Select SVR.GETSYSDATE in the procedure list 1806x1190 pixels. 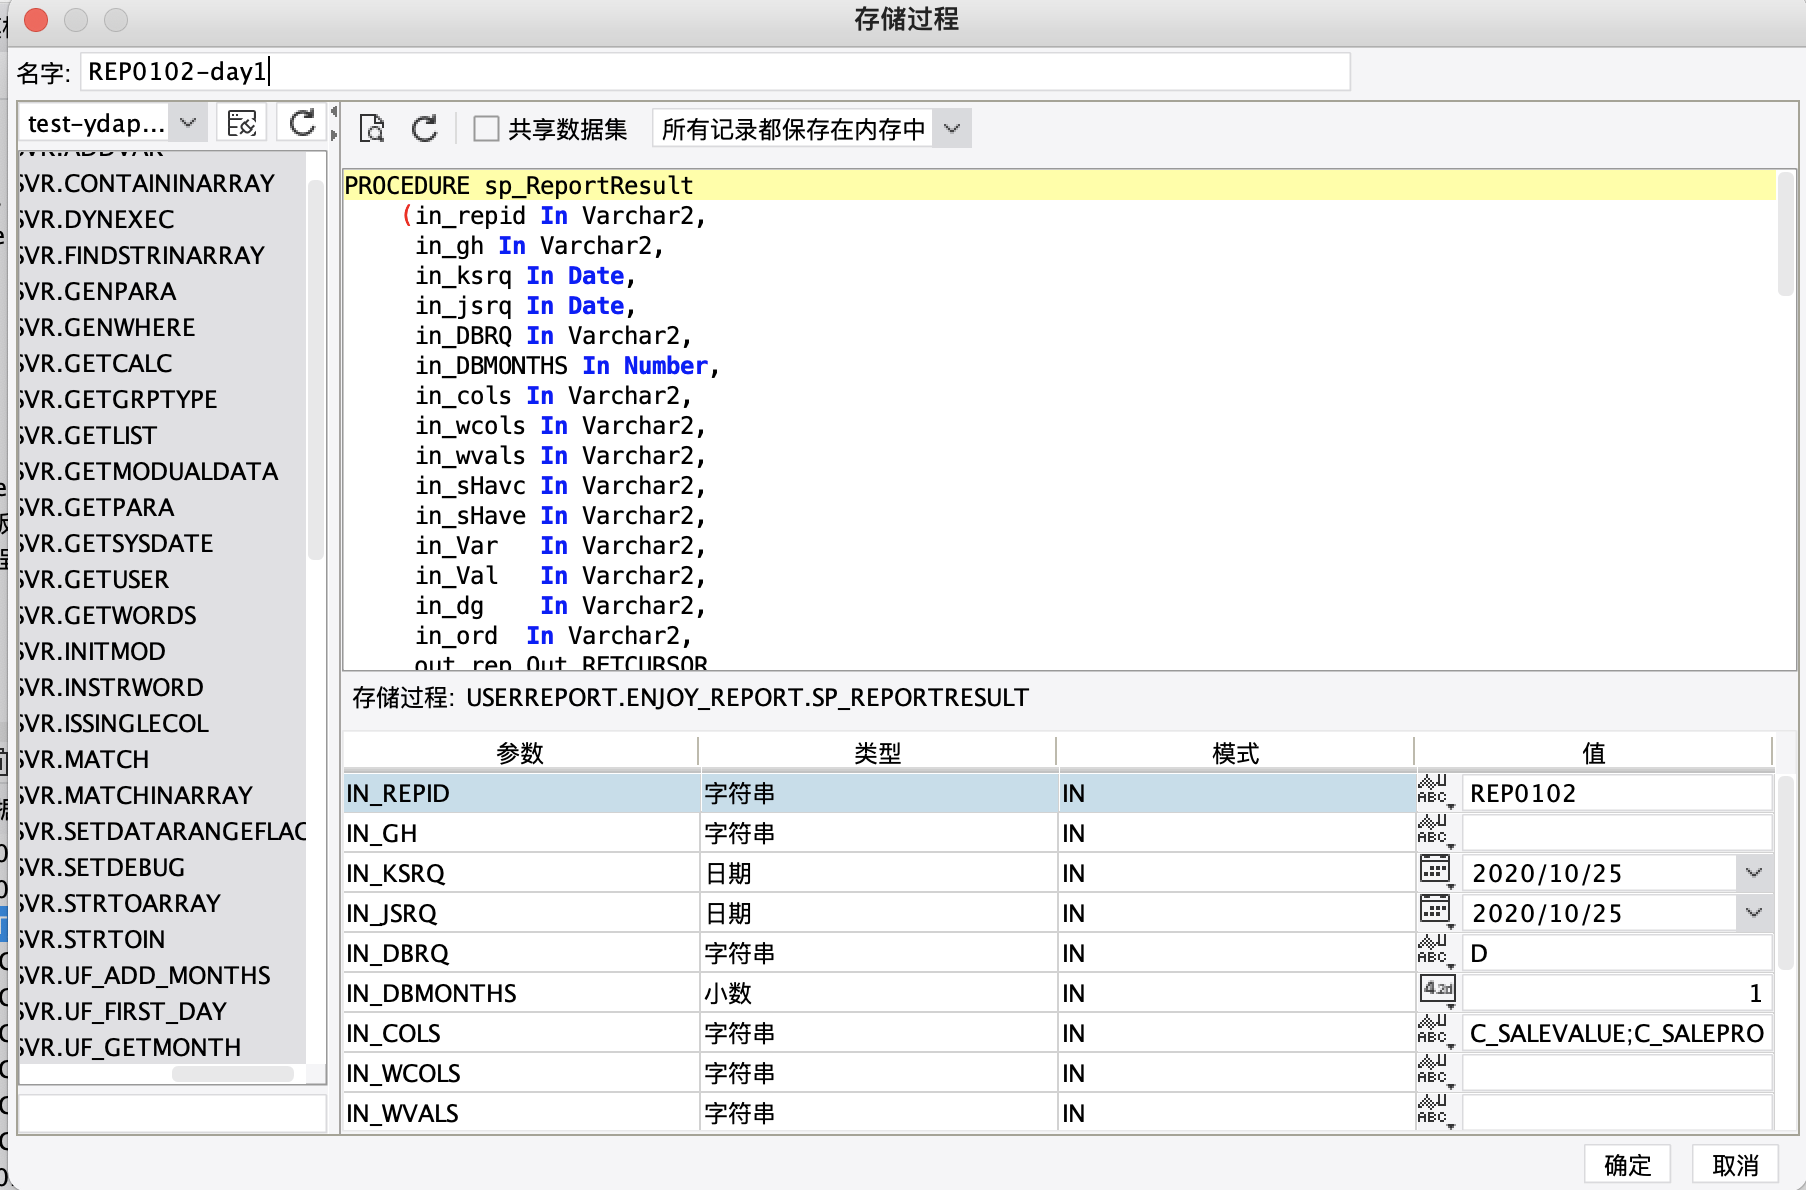point(116,543)
